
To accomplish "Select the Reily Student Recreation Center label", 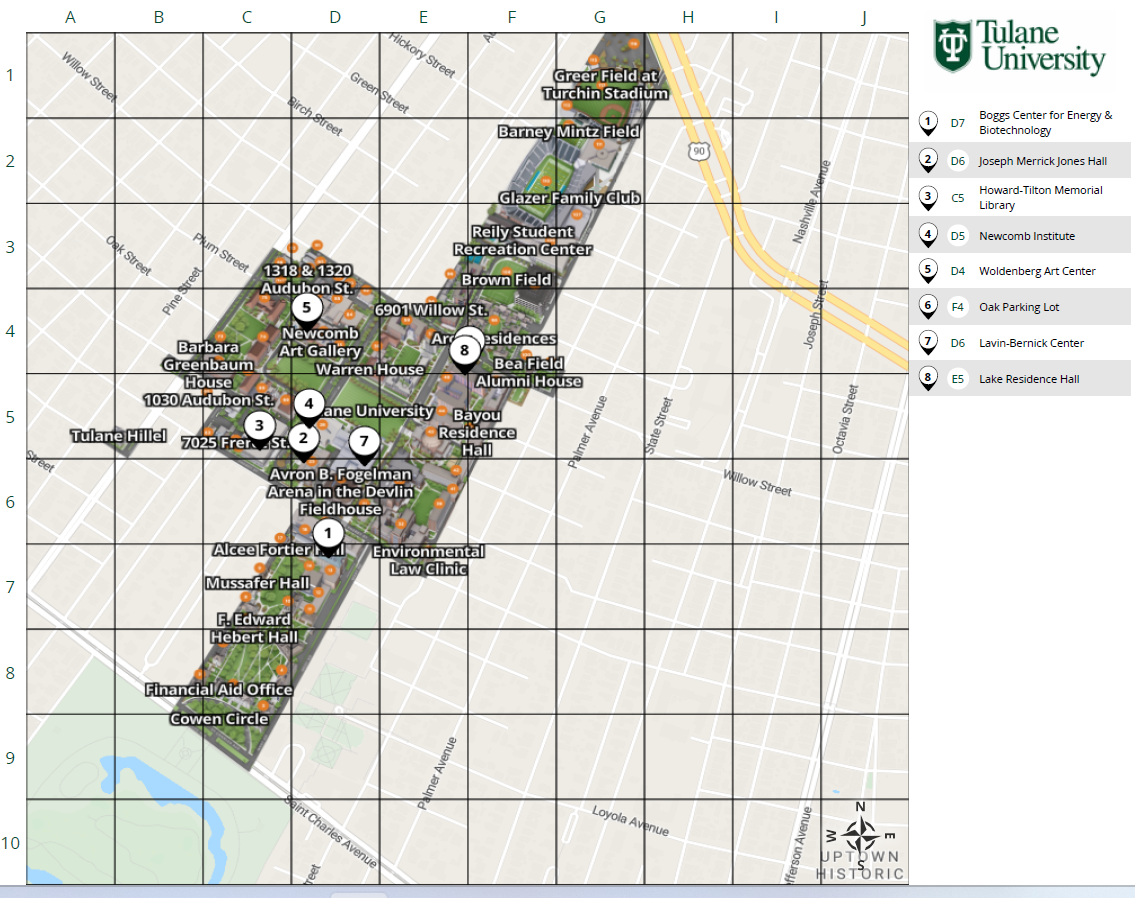I will 523,240.
